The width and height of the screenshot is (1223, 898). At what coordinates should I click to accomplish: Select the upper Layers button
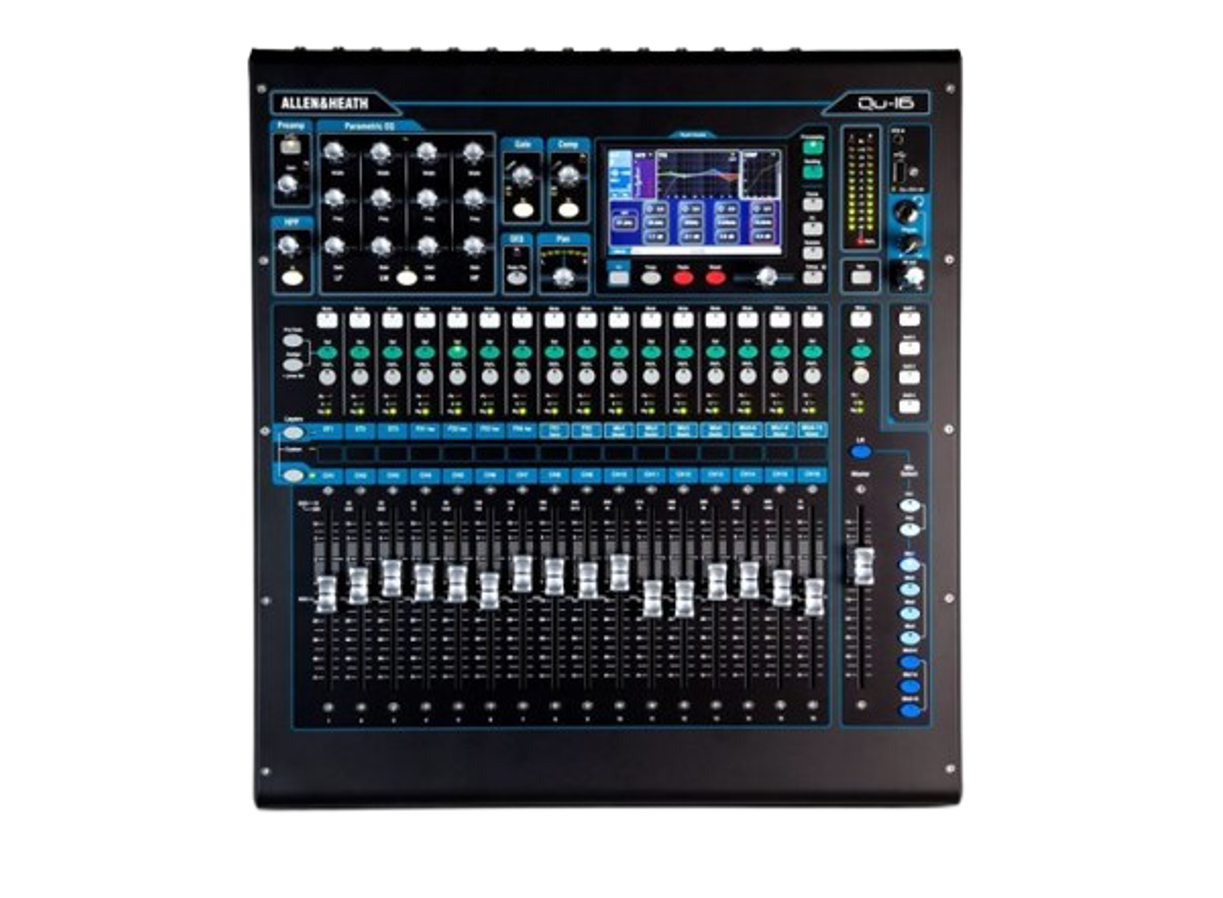(x=293, y=433)
